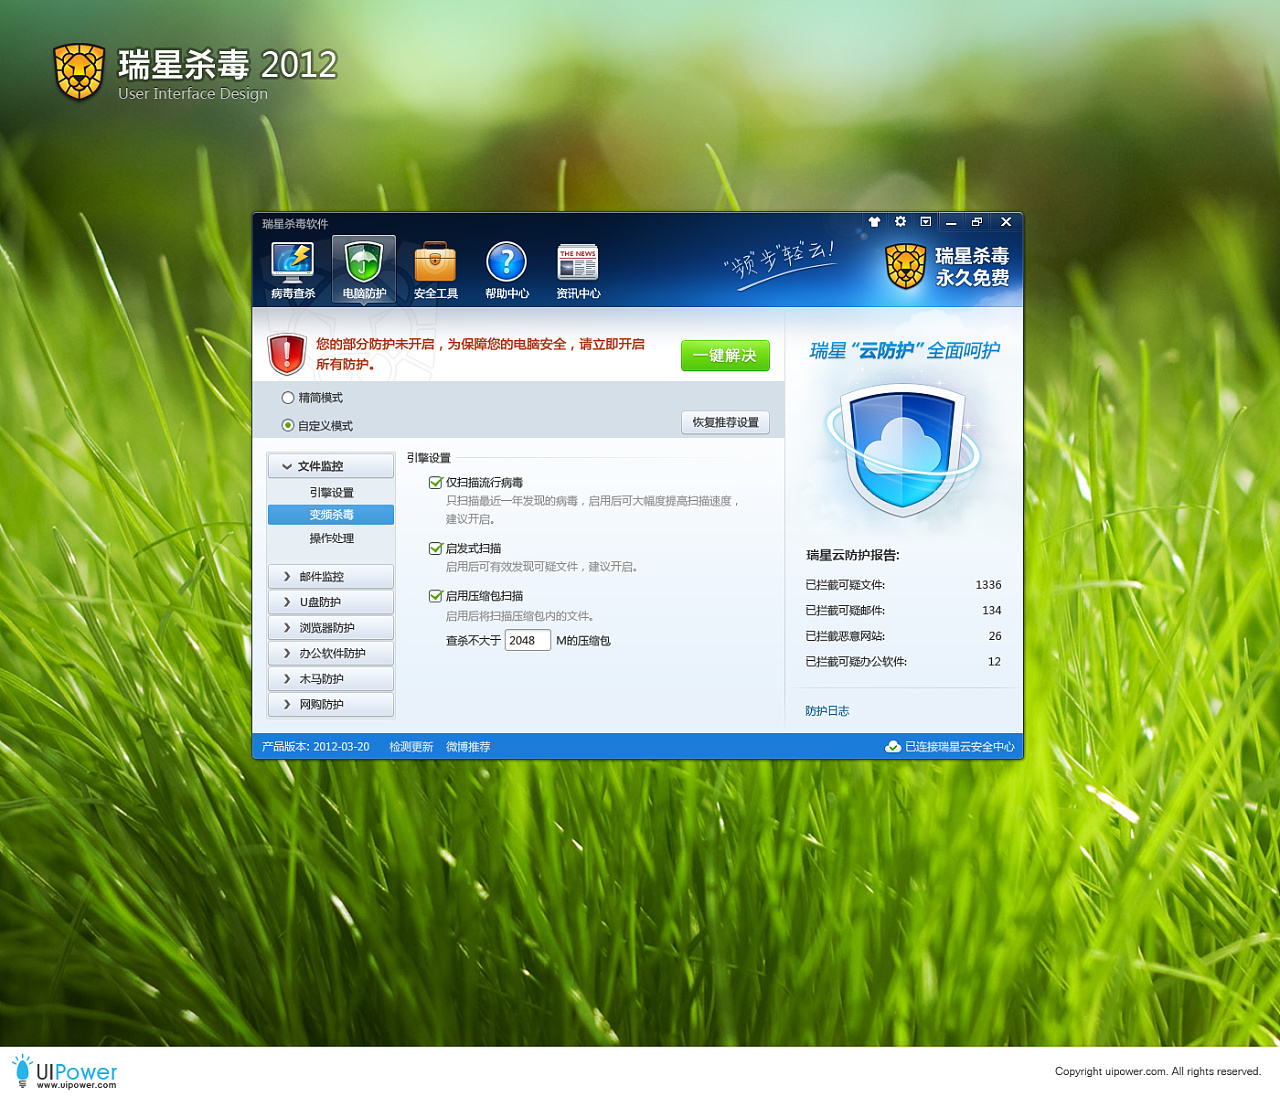The image size is (1280, 1097).
Task: Open the 防护日志 link
Action: tap(827, 710)
